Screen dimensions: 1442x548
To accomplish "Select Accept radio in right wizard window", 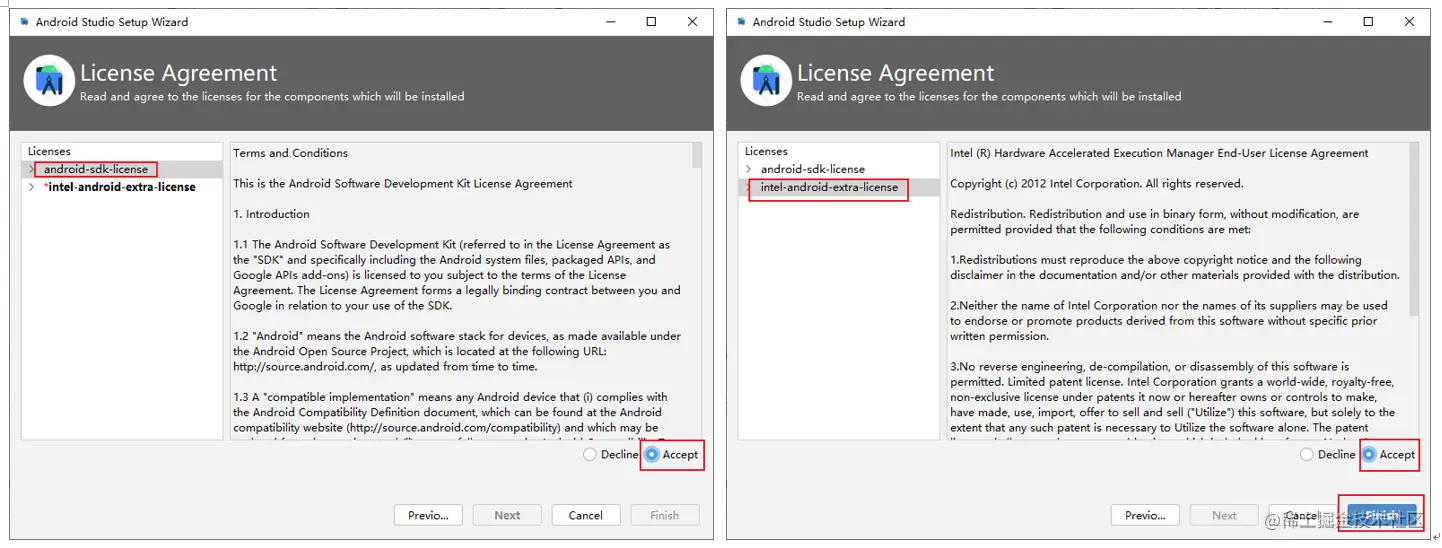I will 1369,454.
